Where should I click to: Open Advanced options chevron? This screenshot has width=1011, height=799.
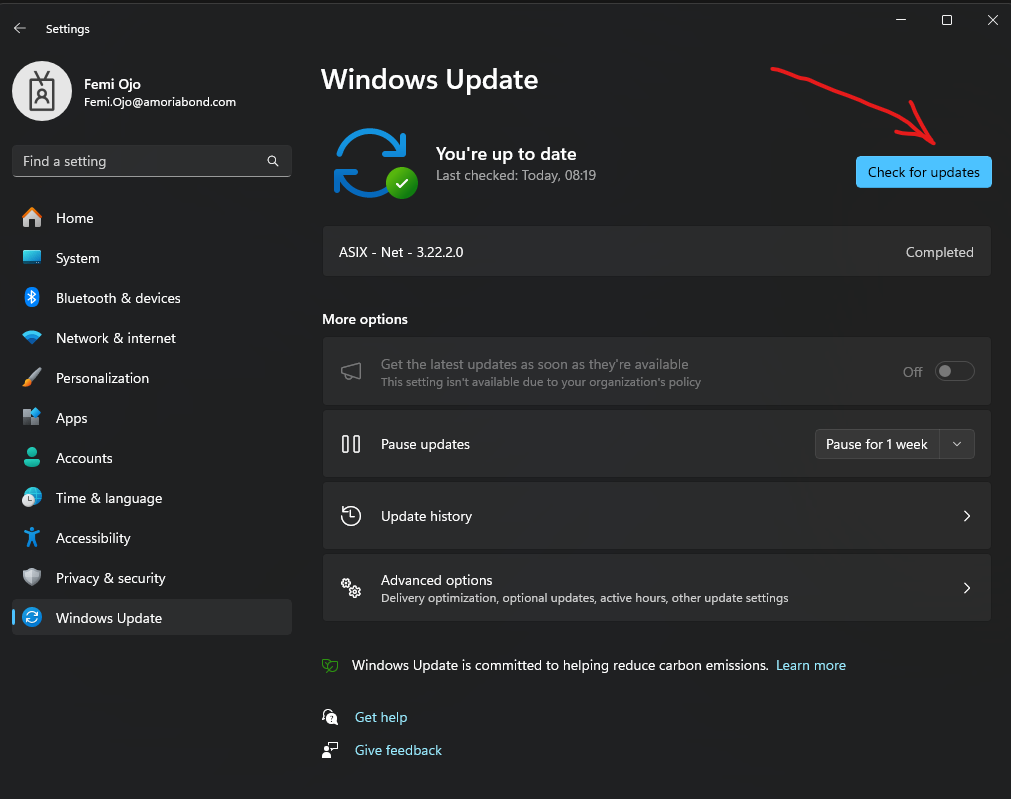click(x=967, y=587)
